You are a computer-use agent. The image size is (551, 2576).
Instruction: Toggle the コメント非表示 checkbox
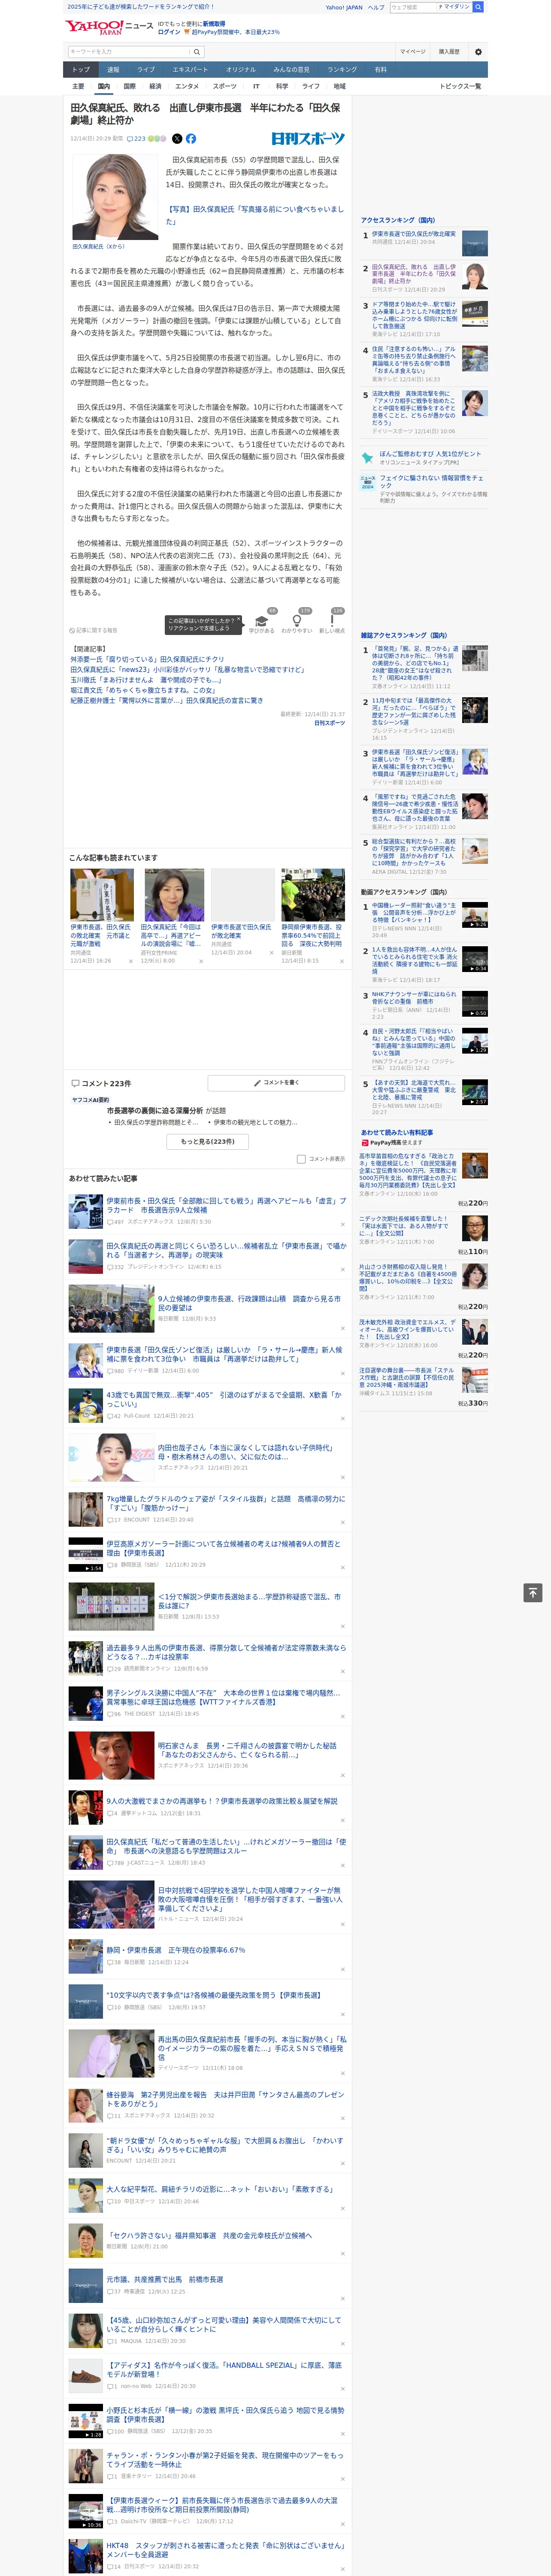pos(301,1159)
